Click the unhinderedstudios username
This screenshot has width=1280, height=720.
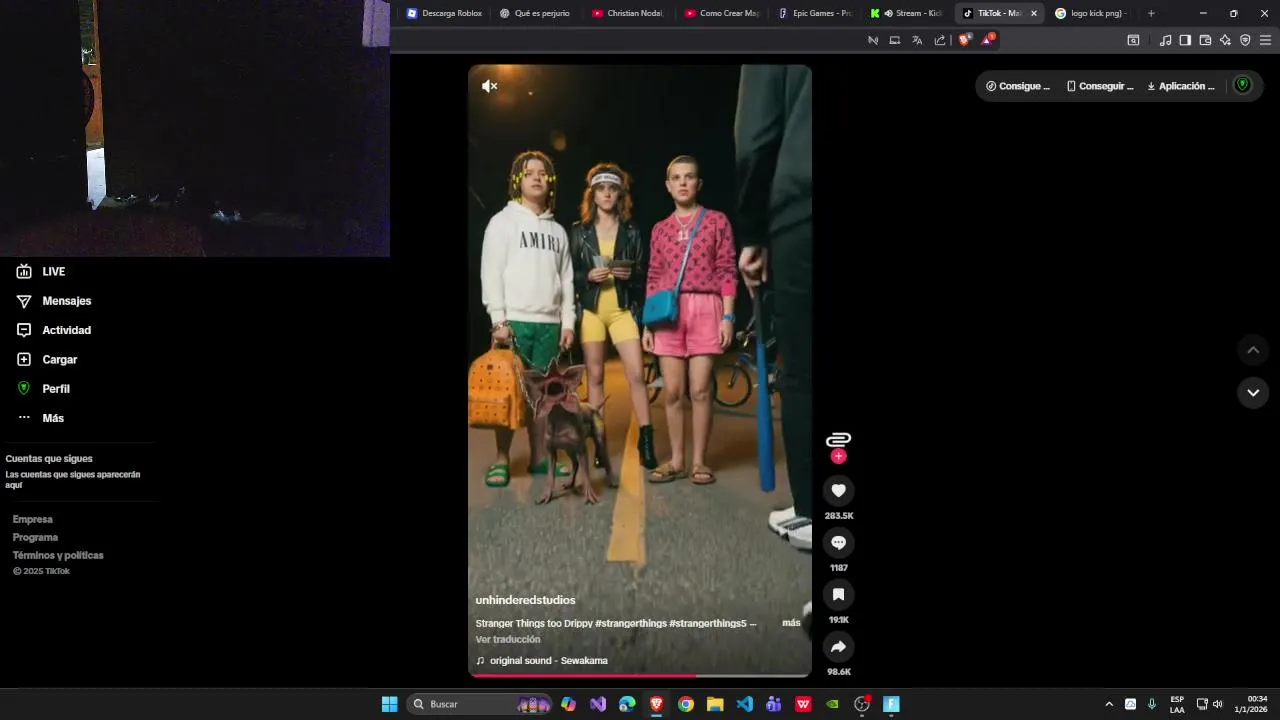click(525, 600)
